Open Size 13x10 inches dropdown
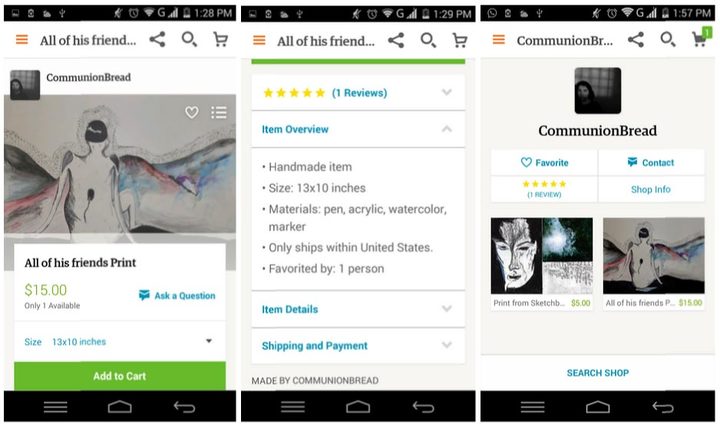The image size is (720, 424). pyautogui.click(x=119, y=341)
